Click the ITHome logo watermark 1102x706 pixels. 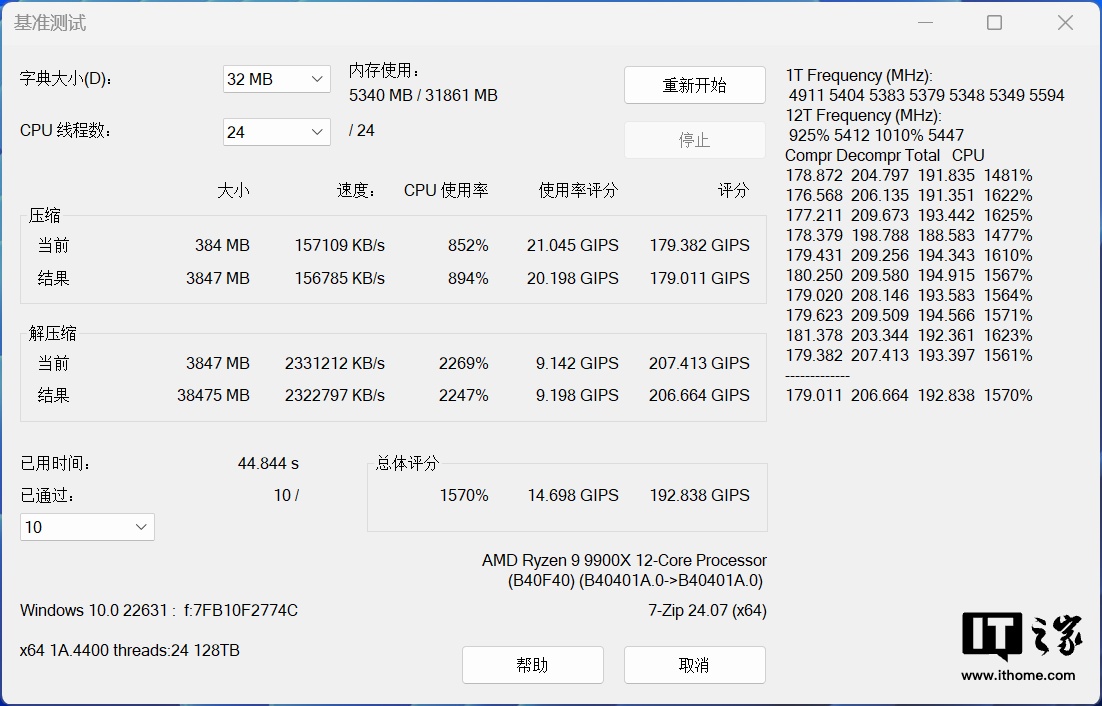click(x=1021, y=636)
